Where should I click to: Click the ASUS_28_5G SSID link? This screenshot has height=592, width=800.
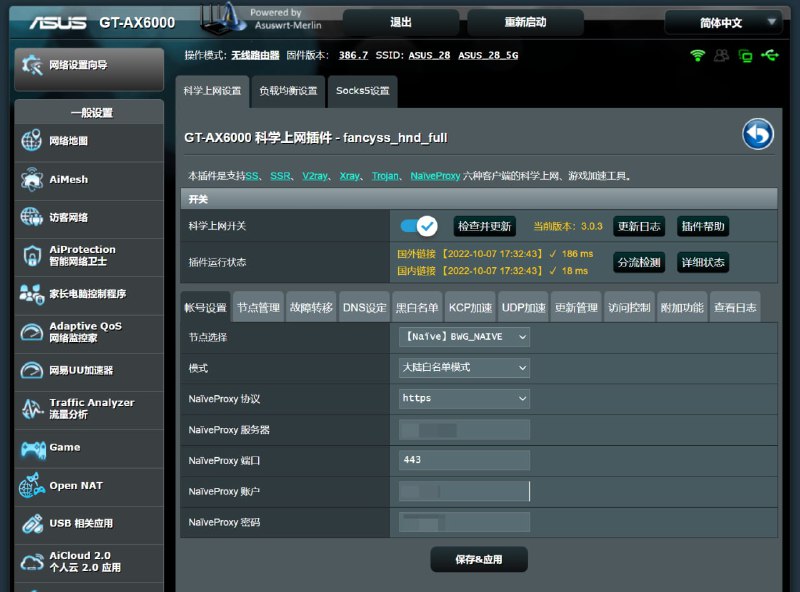[x=488, y=55]
